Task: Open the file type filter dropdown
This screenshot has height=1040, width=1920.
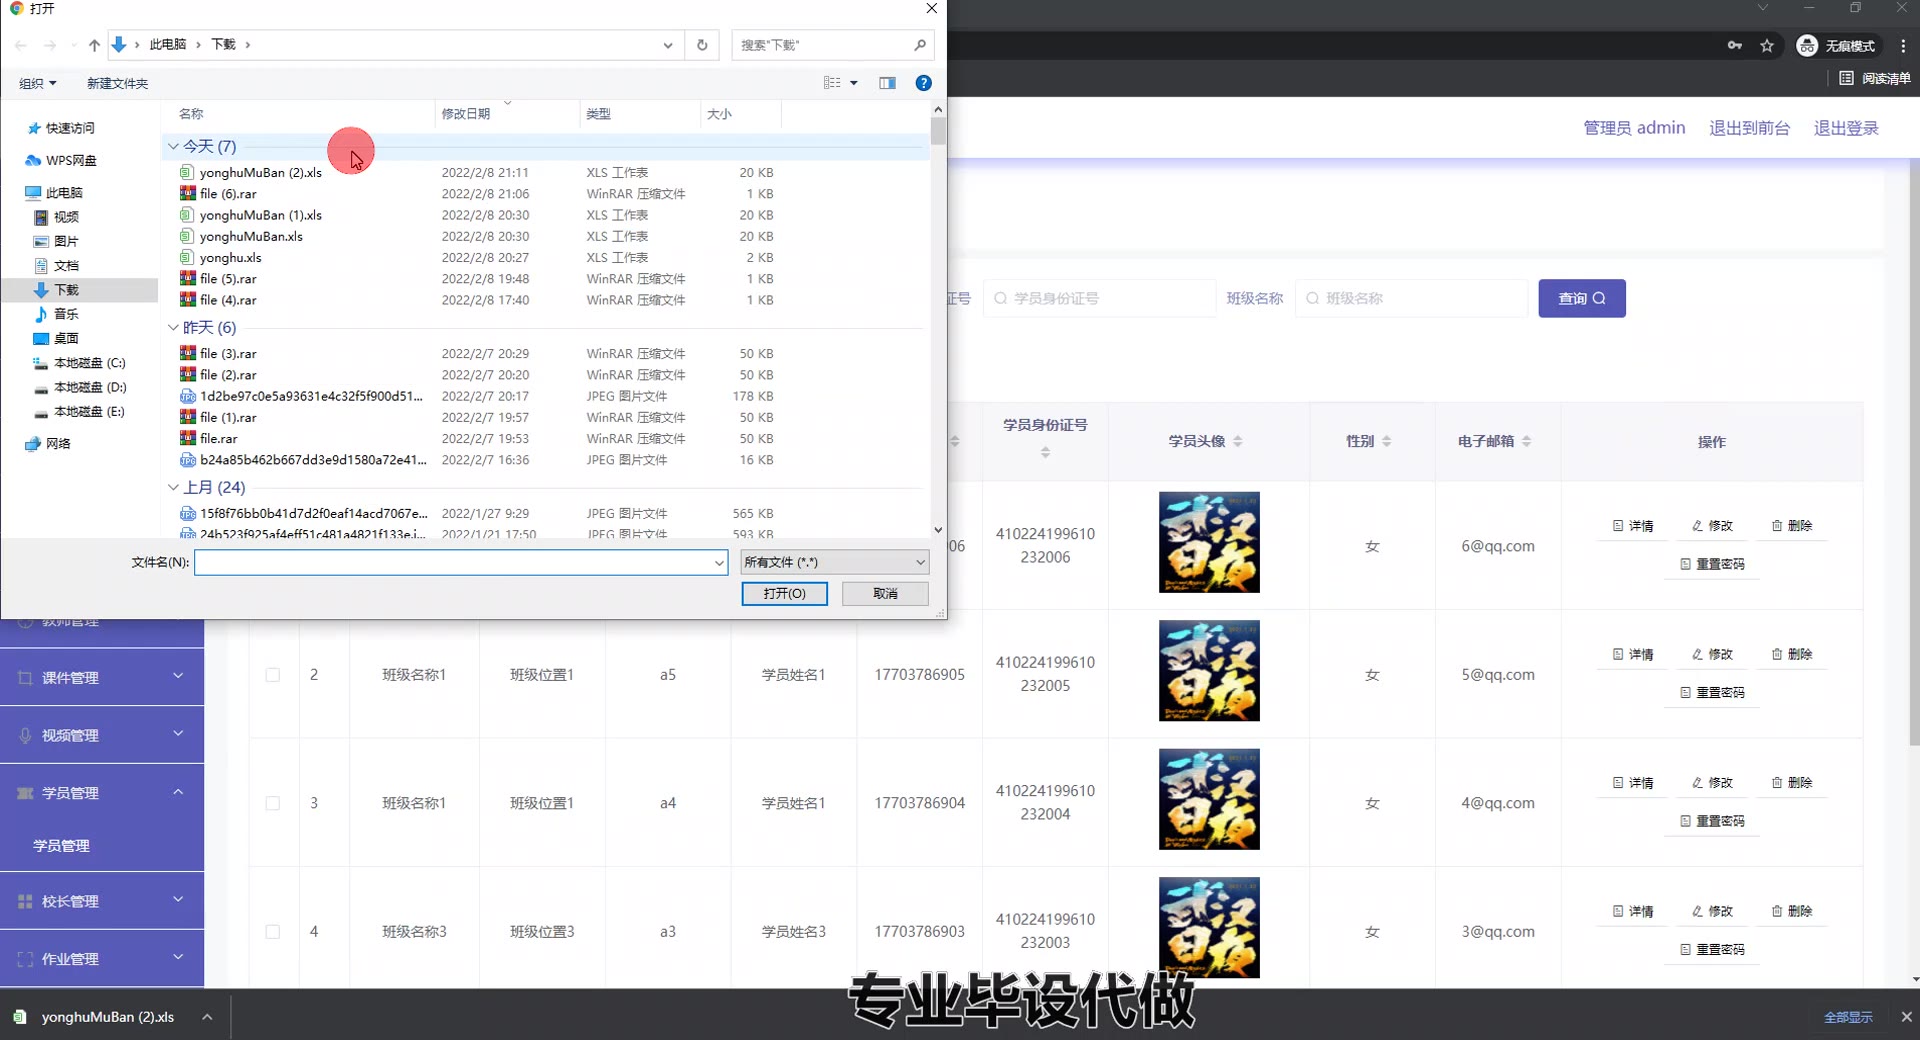Action: tap(834, 563)
